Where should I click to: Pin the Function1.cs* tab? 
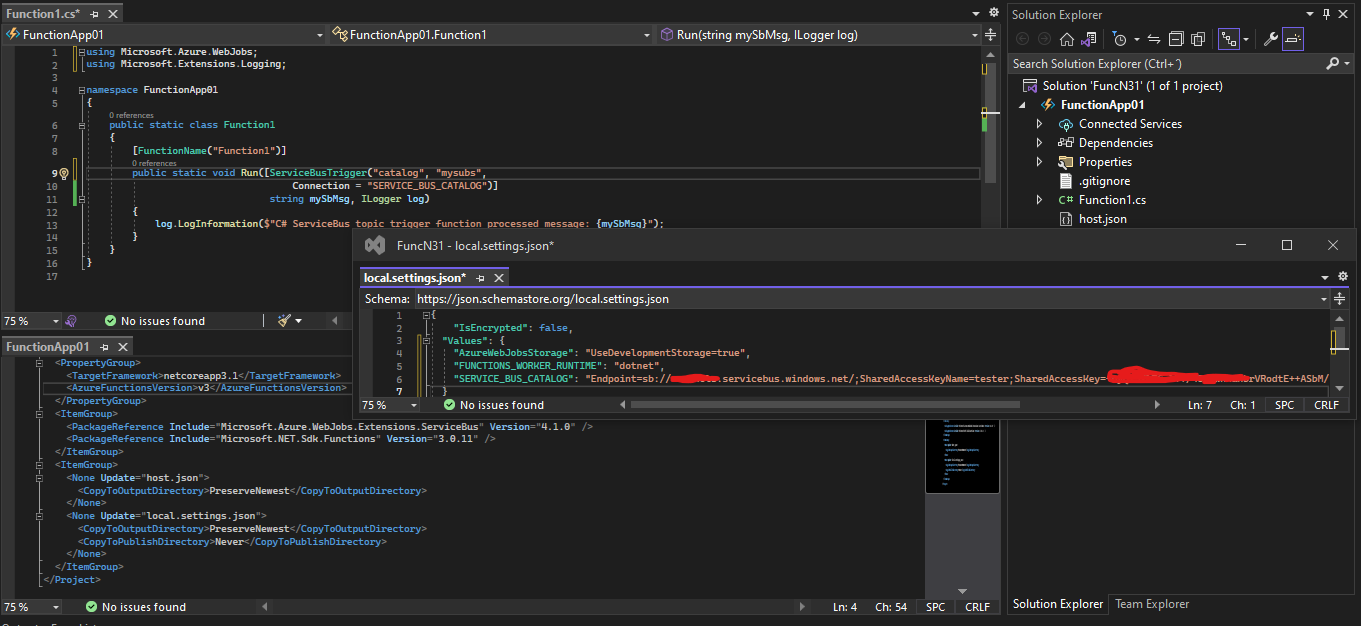pos(94,14)
